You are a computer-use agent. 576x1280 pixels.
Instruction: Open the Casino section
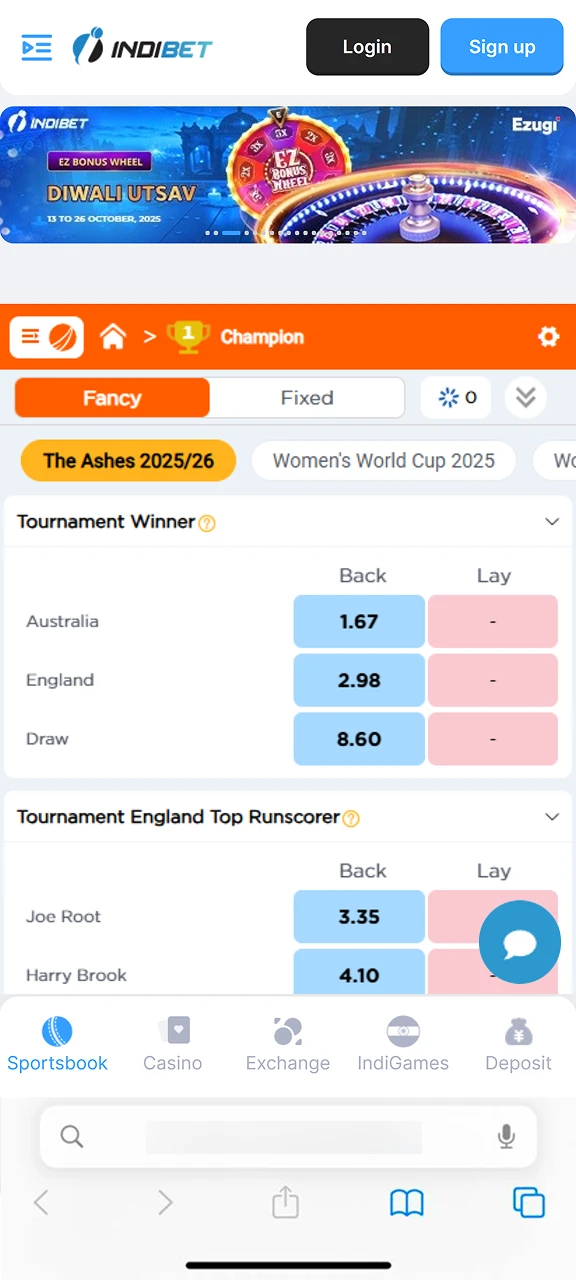pos(172,1040)
